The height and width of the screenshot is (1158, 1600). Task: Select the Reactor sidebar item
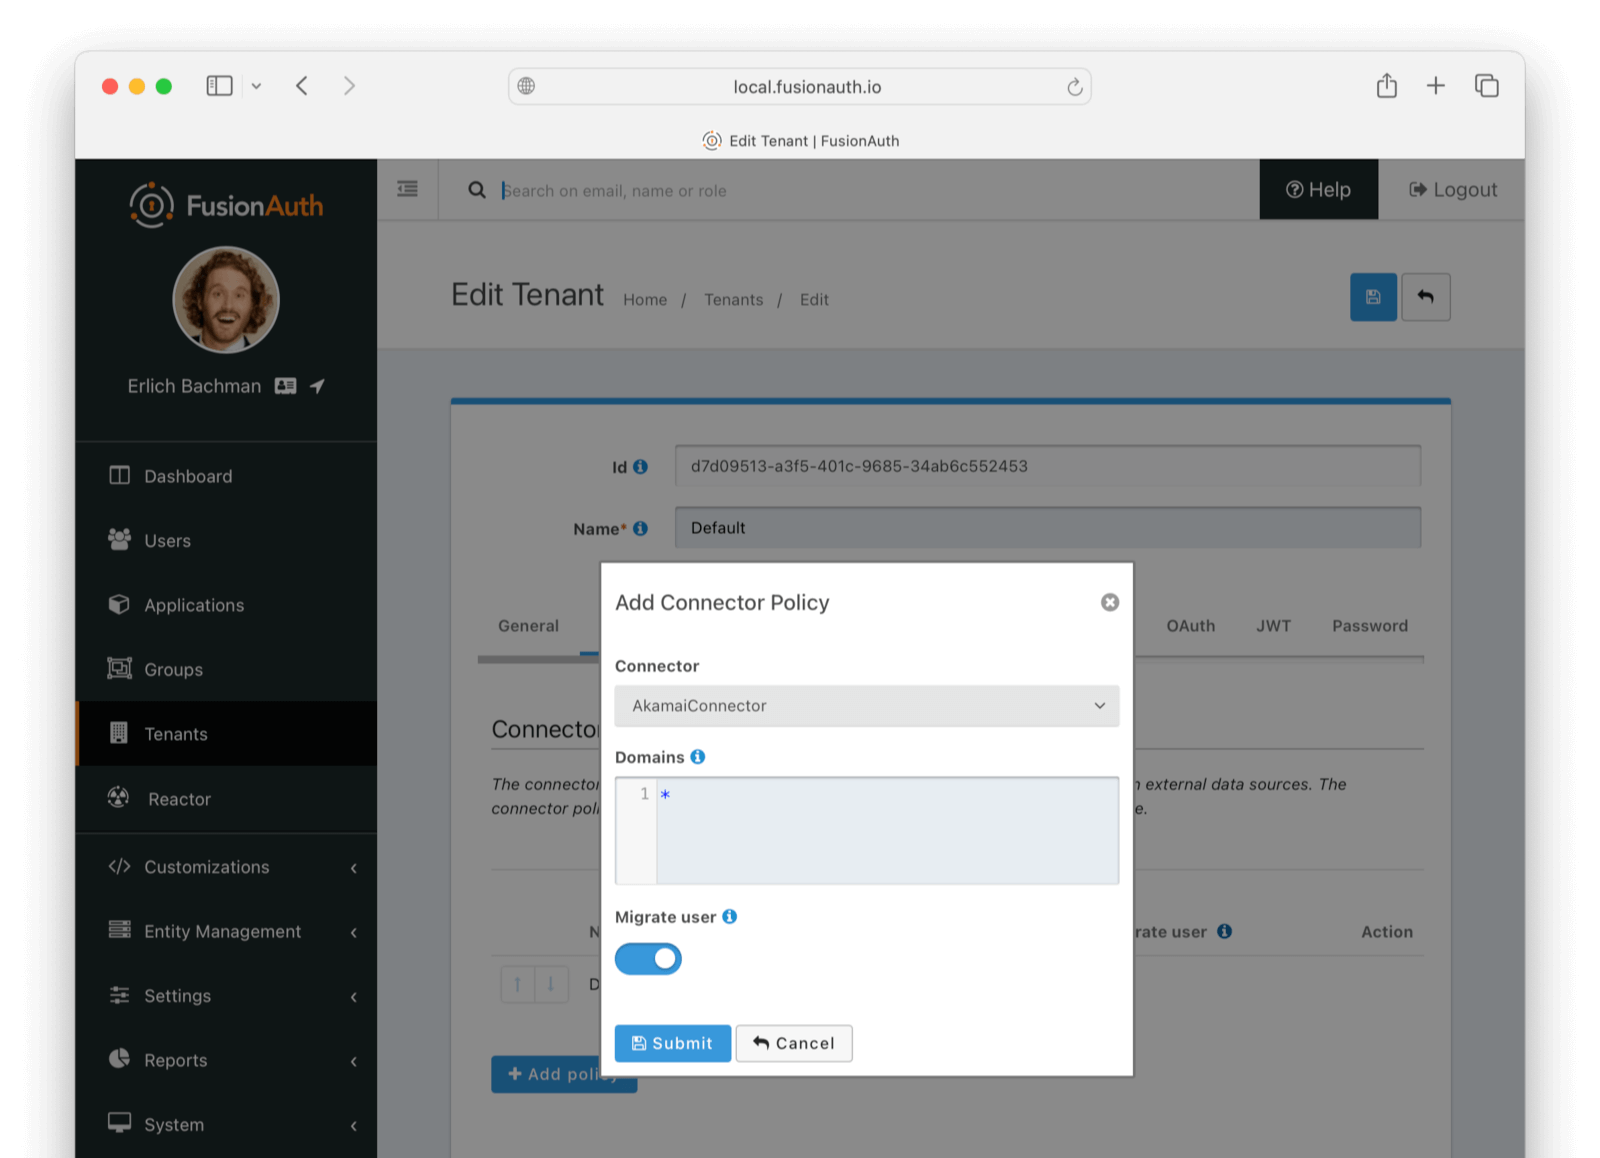[x=179, y=799]
